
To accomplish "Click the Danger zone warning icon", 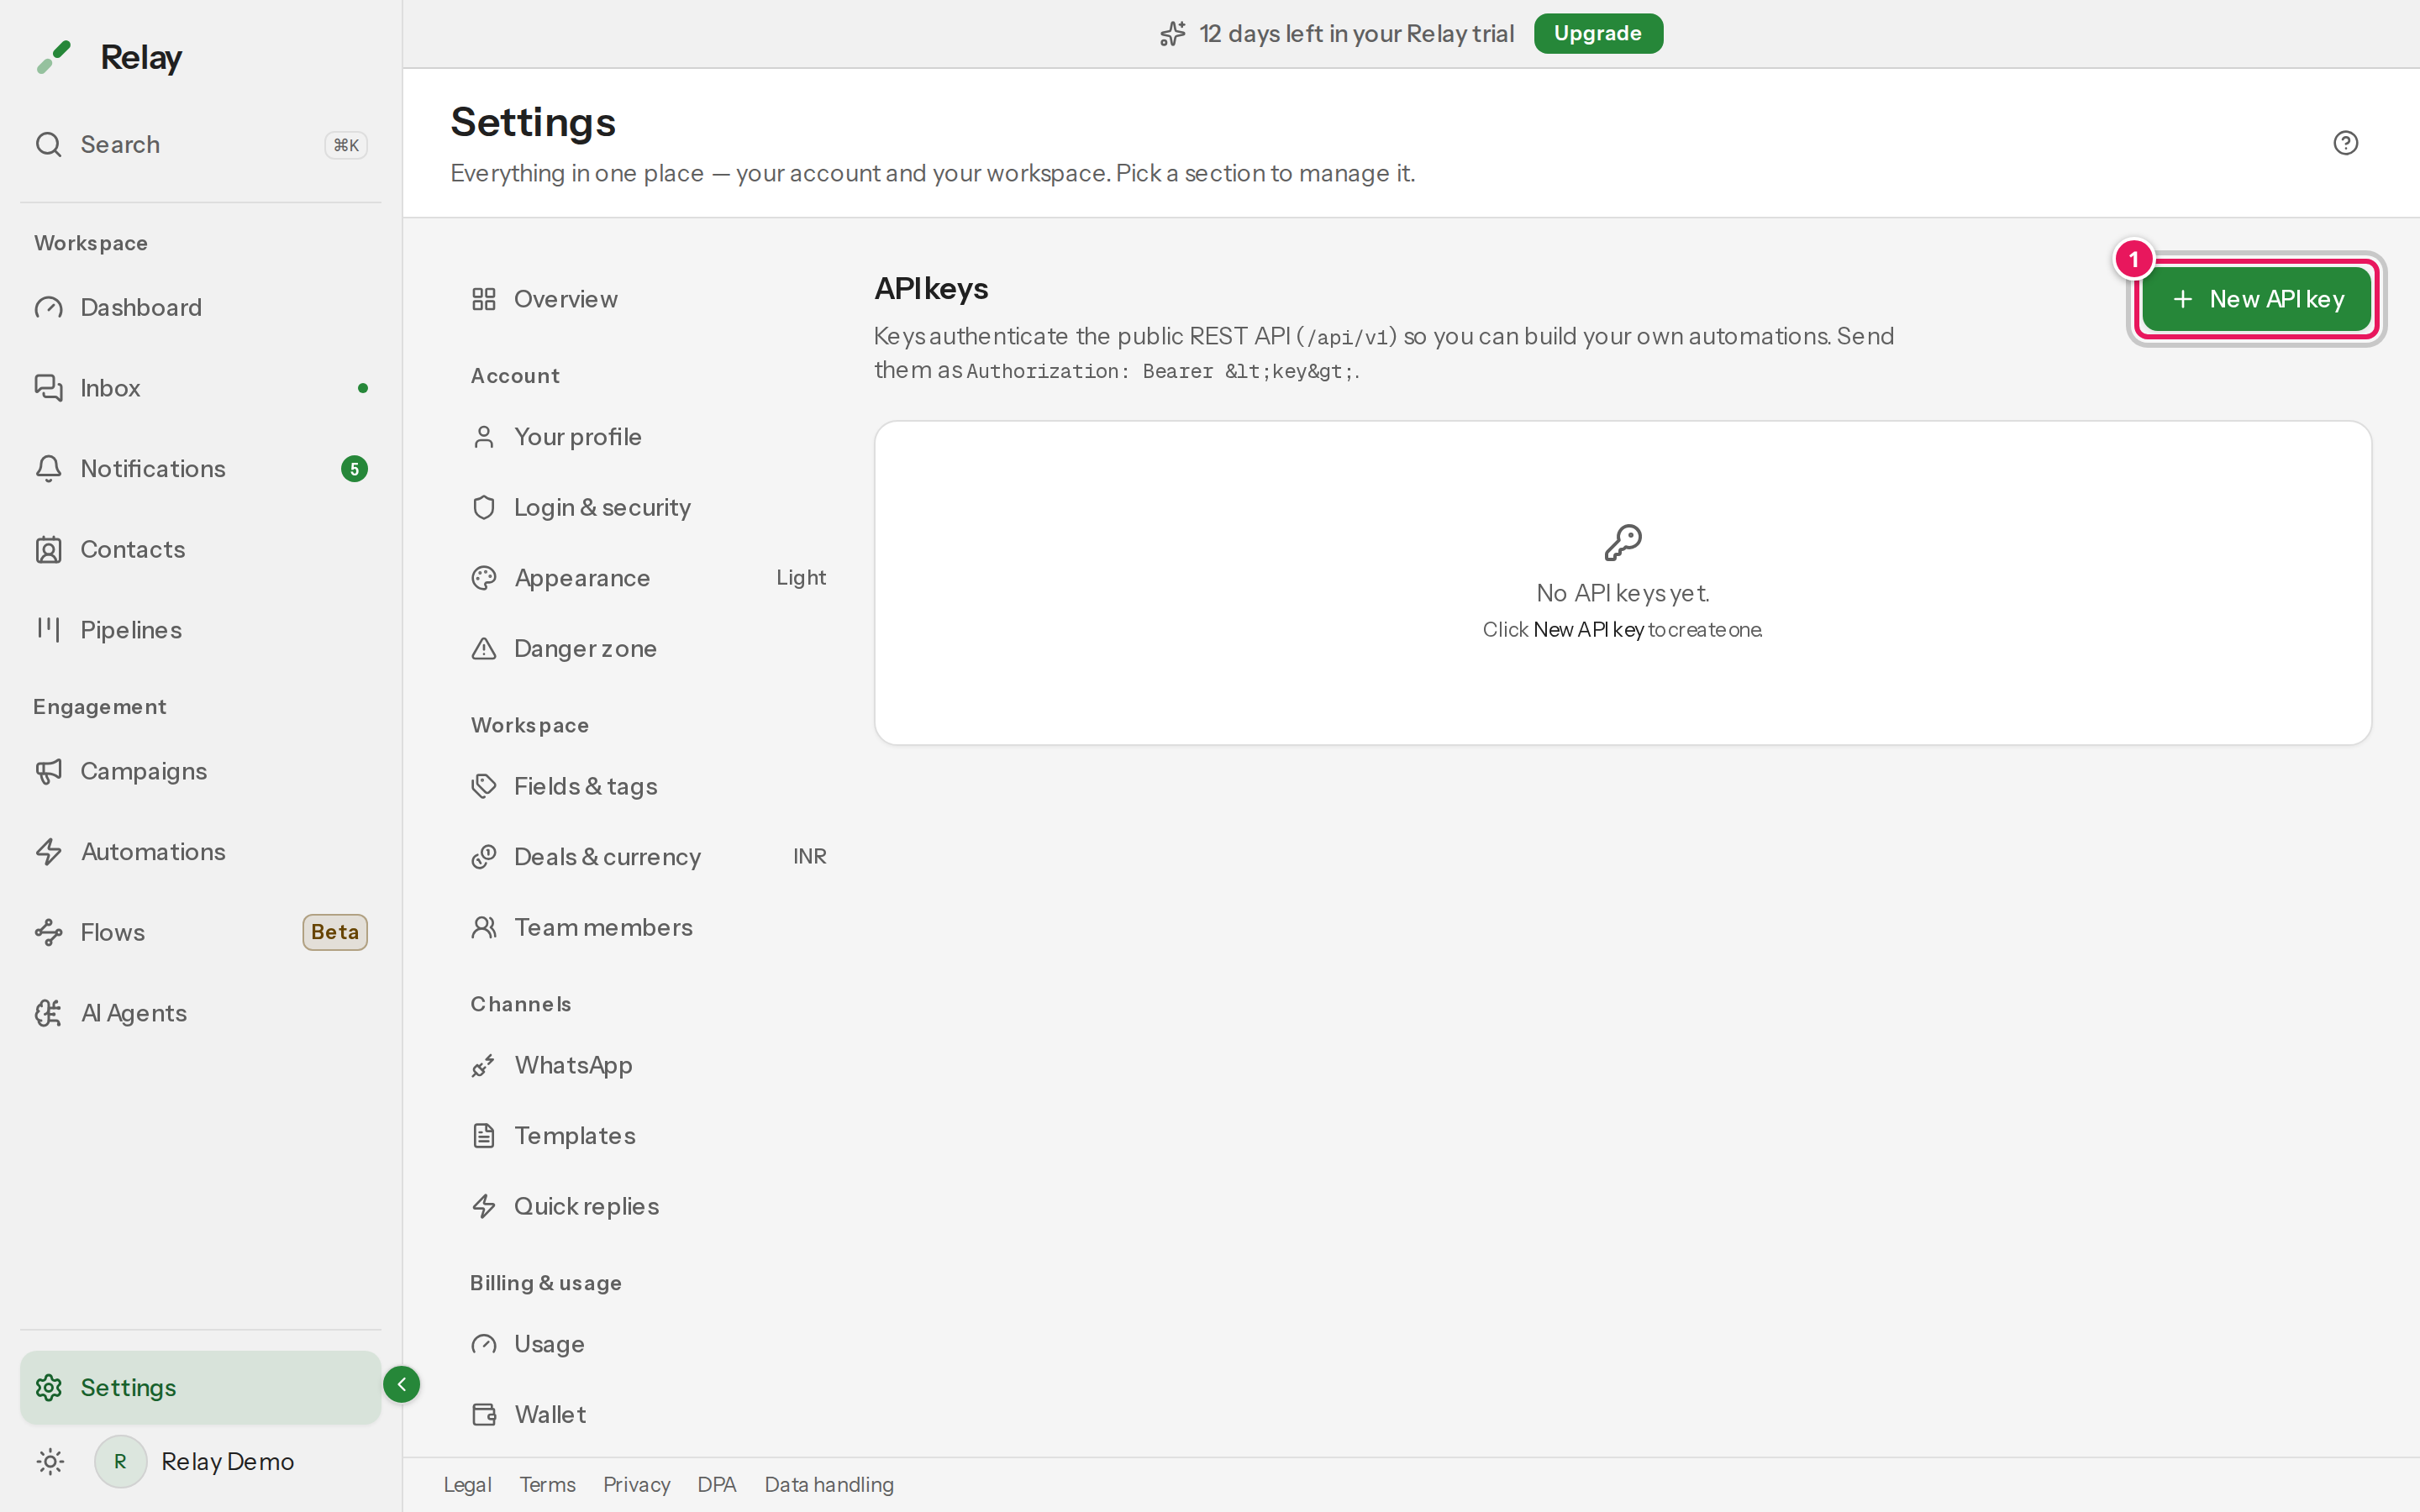I will 484,648.
